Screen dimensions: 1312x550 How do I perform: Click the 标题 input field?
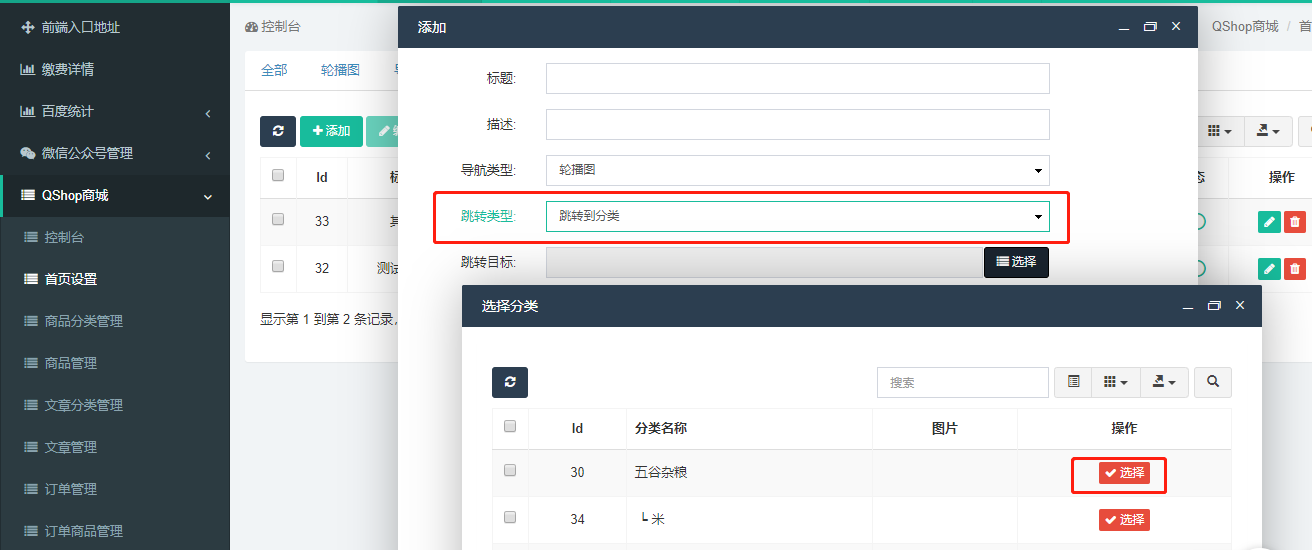tap(797, 78)
